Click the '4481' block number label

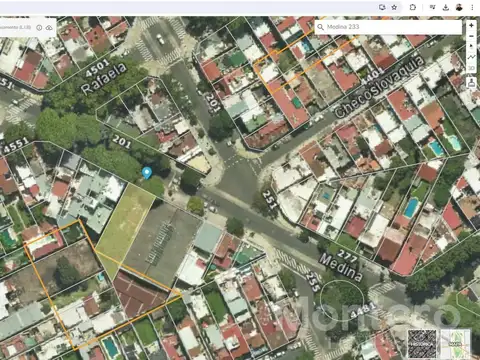tap(363, 310)
